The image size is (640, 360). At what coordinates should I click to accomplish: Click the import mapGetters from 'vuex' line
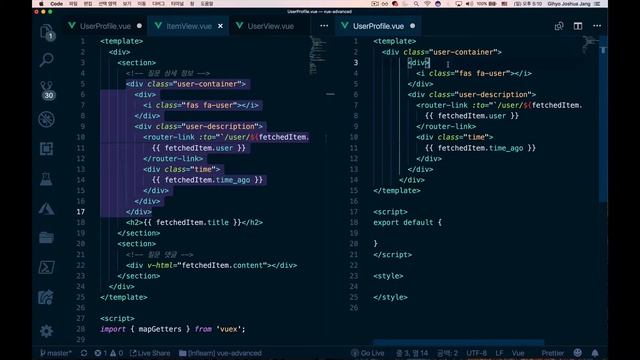[x=173, y=329]
